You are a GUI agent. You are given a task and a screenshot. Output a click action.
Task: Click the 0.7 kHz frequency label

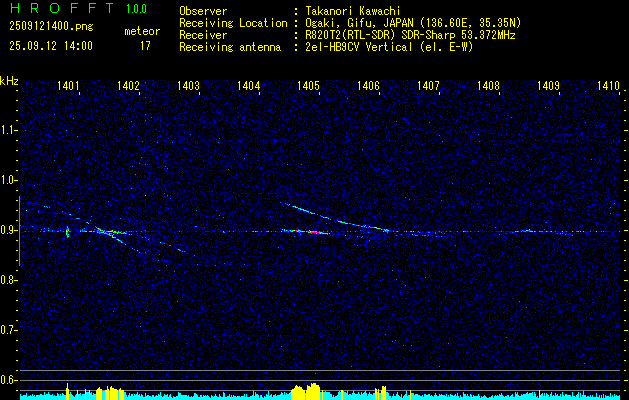[x=9, y=330]
